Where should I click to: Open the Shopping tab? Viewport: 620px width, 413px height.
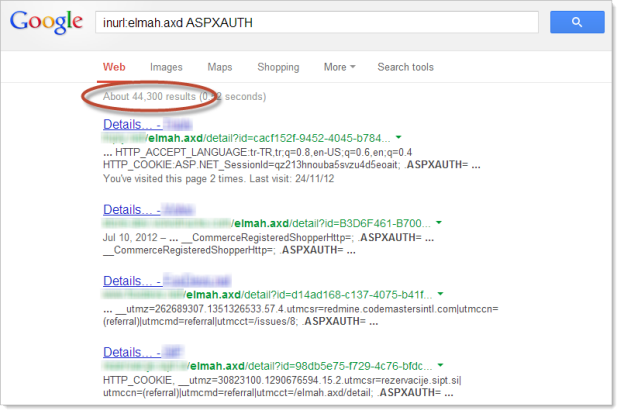[x=278, y=67]
